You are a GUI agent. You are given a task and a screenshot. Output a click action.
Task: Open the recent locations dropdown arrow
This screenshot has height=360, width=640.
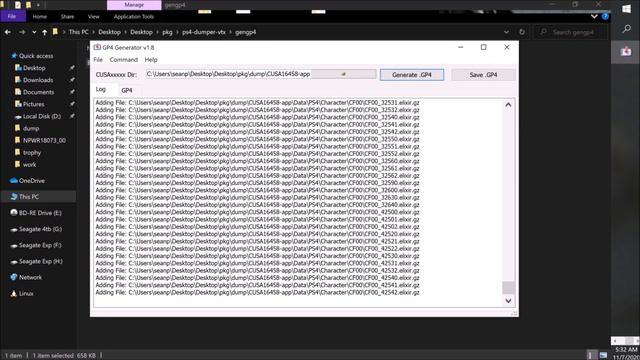(34, 32)
